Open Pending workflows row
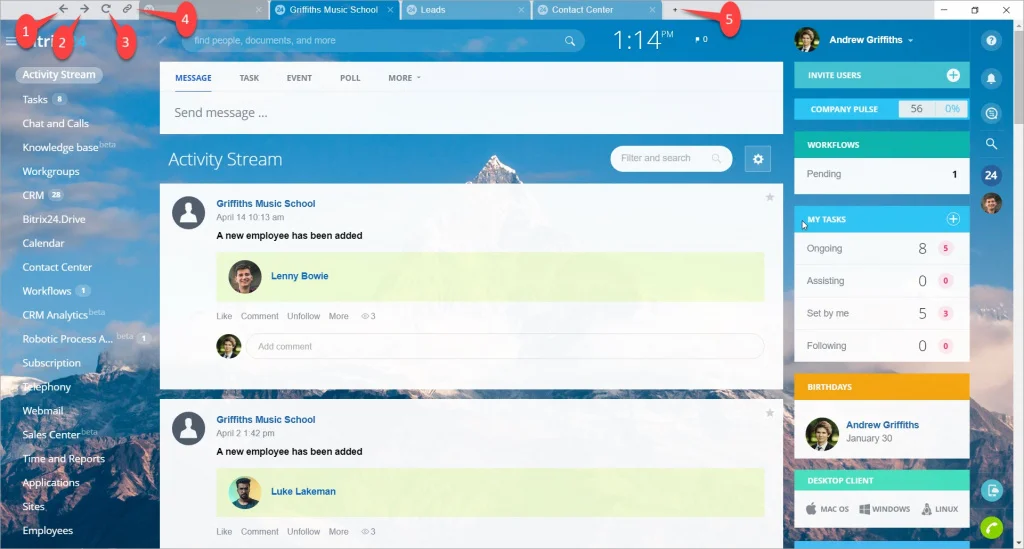The height and width of the screenshot is (549, 1024). coord(882,174)
